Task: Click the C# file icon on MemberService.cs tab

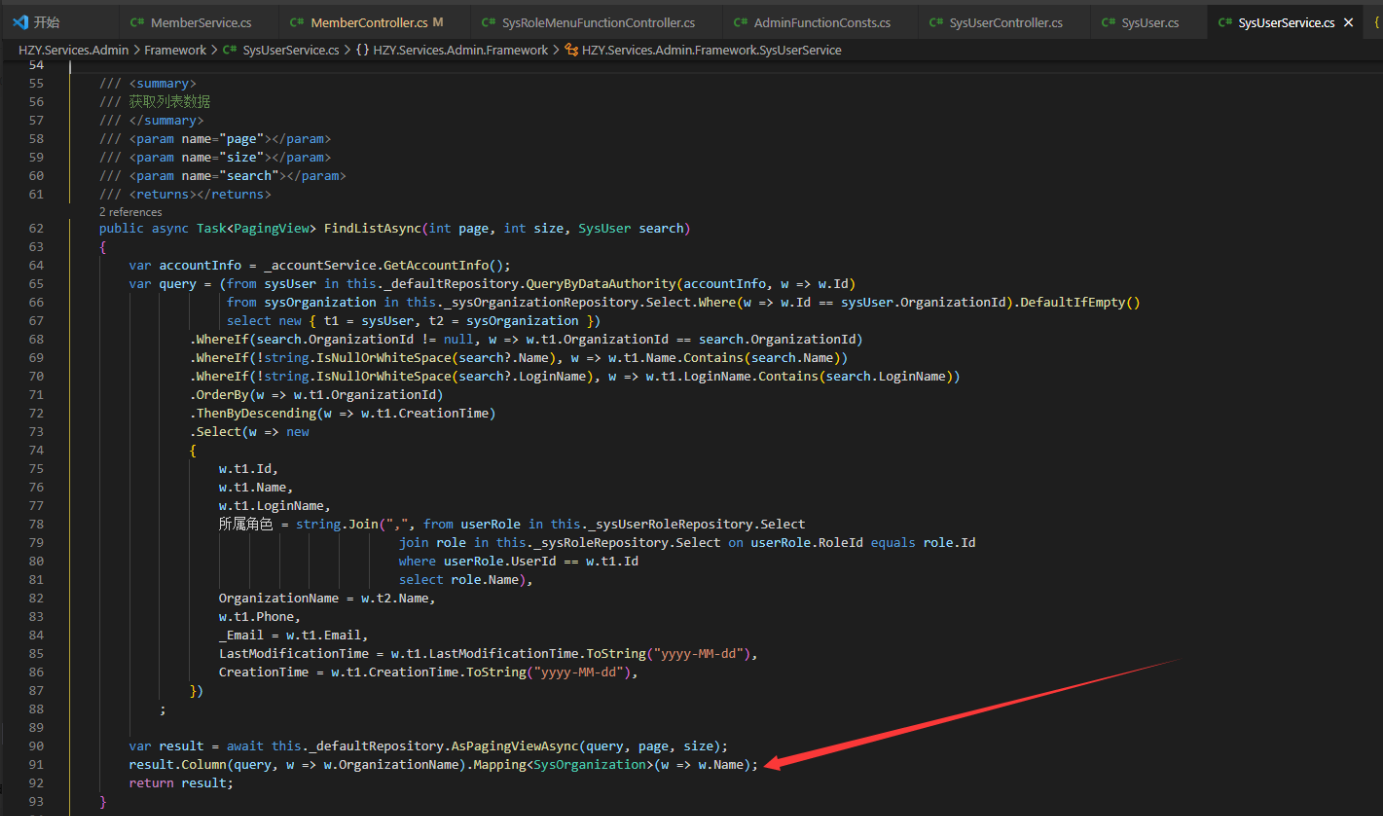Action: 137,22
